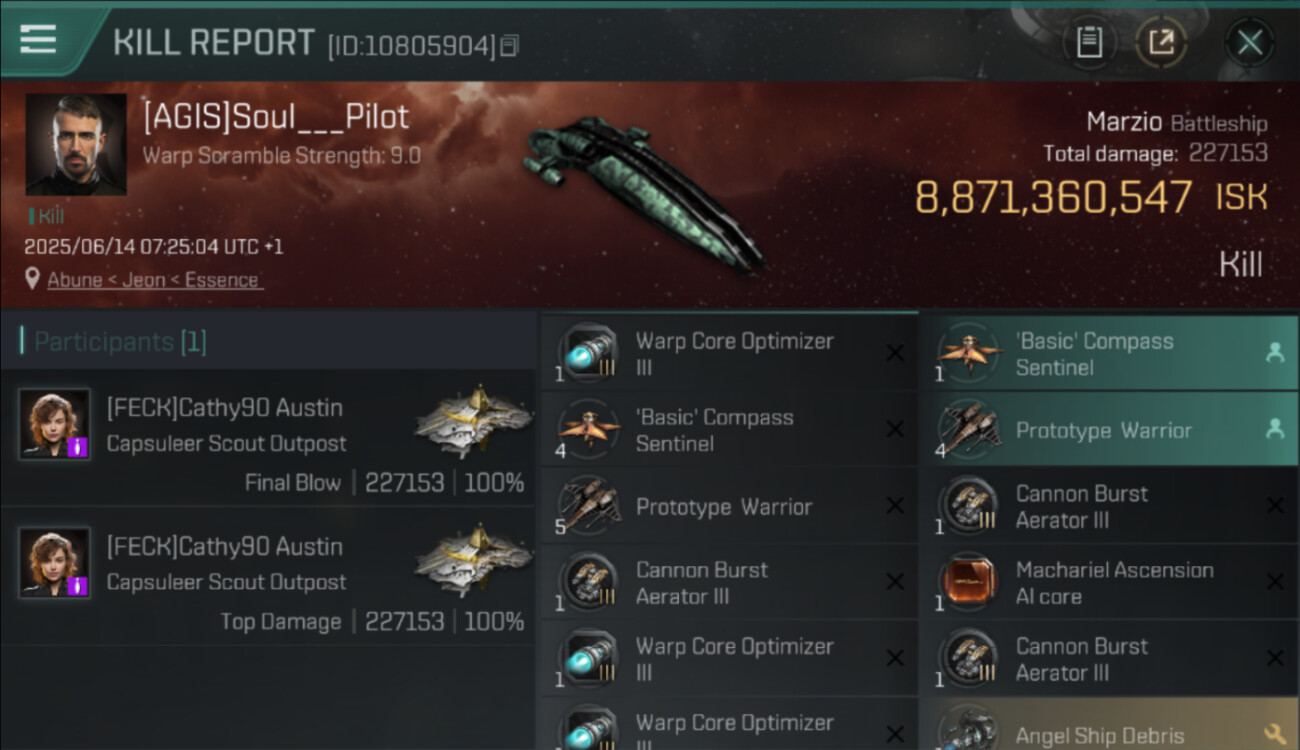Select 'Basic' Compass Sentinel with quantity 4
The image size is (1300, 750).
729,430
